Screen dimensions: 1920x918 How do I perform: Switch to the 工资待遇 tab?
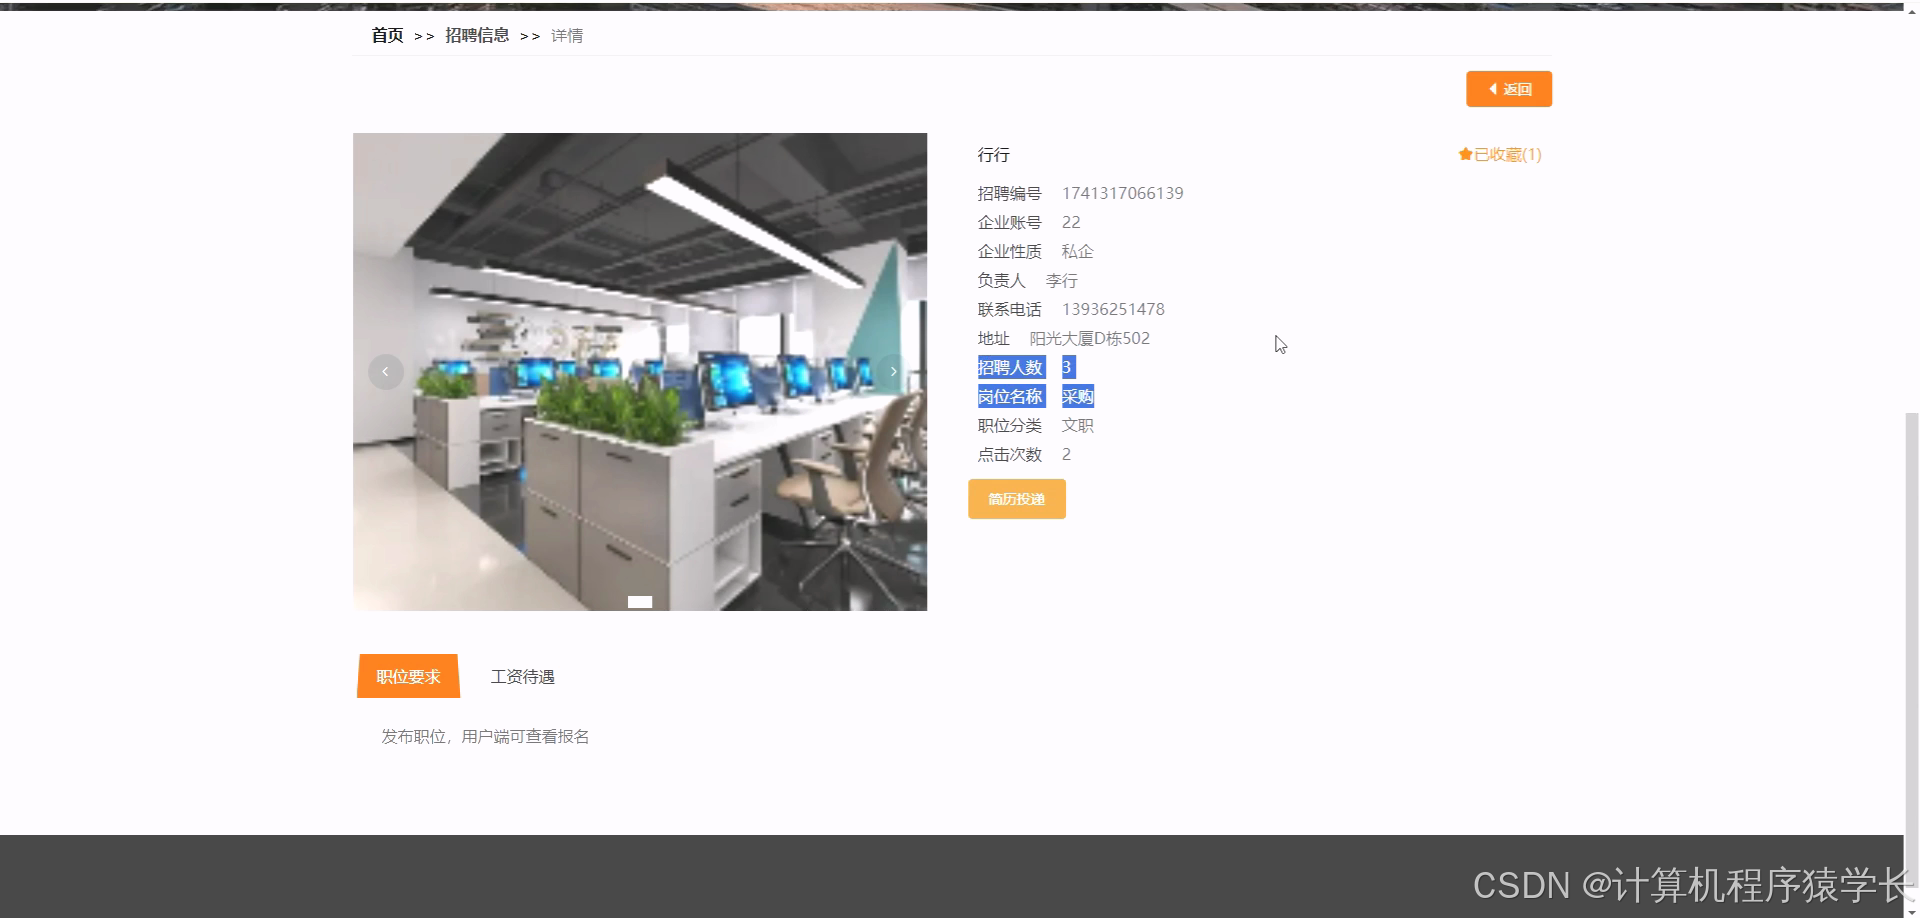522,676
